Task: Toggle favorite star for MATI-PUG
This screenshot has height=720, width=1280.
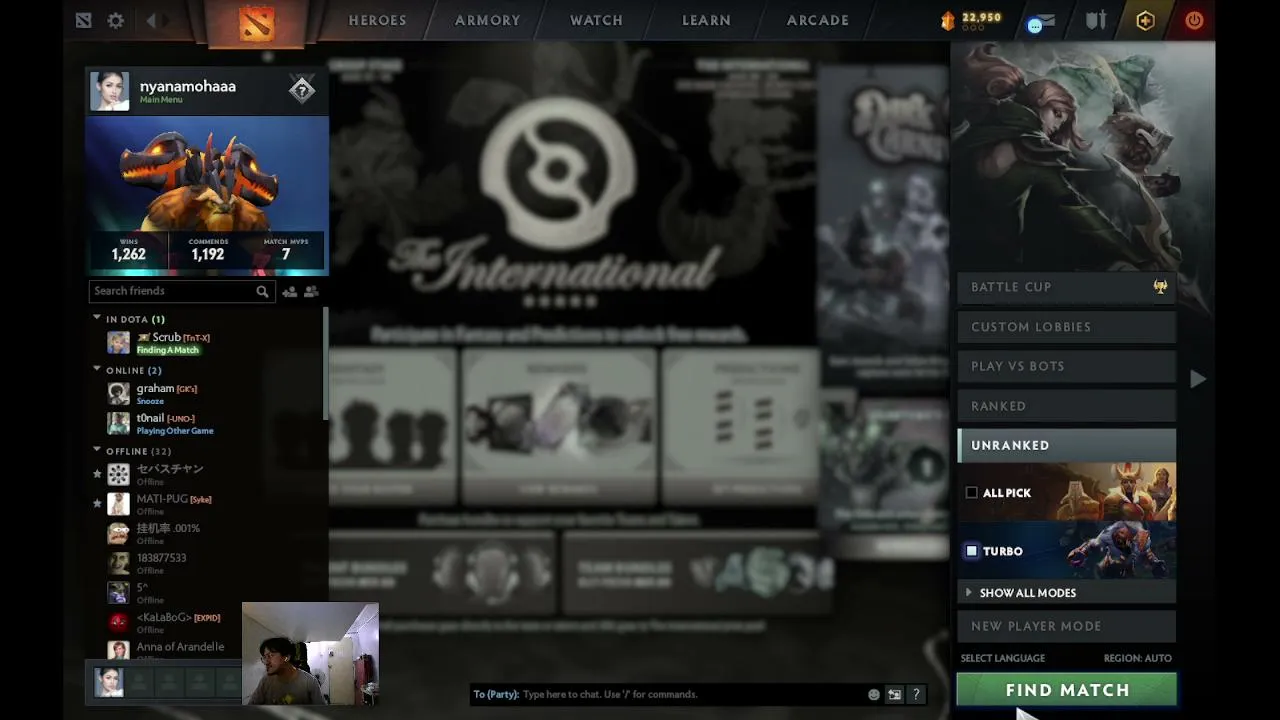Action: tap(97, 503)
